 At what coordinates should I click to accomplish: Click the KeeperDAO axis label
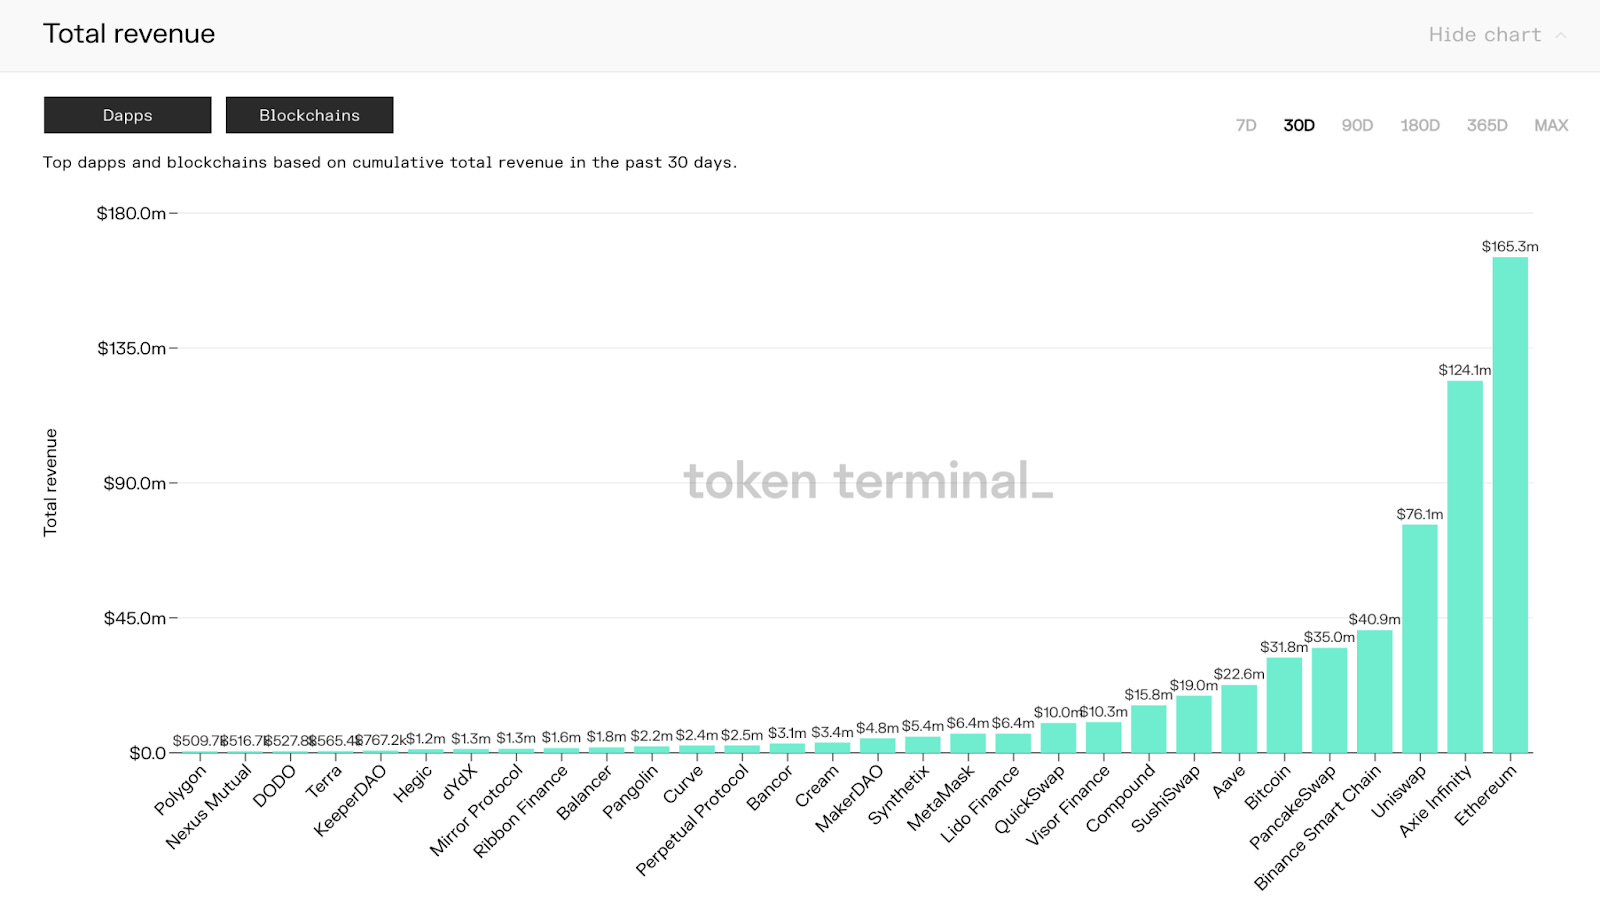(x=350, y=801)
